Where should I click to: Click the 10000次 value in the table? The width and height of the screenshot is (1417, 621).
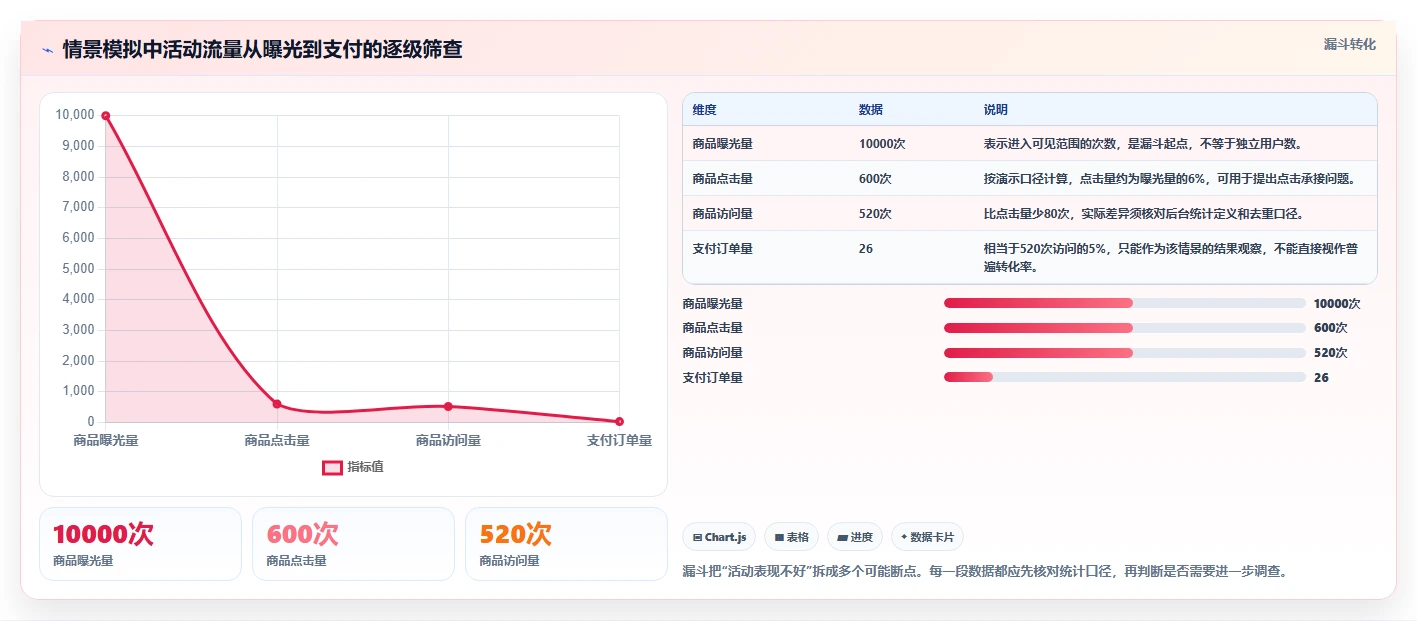(x=882, y=144)
